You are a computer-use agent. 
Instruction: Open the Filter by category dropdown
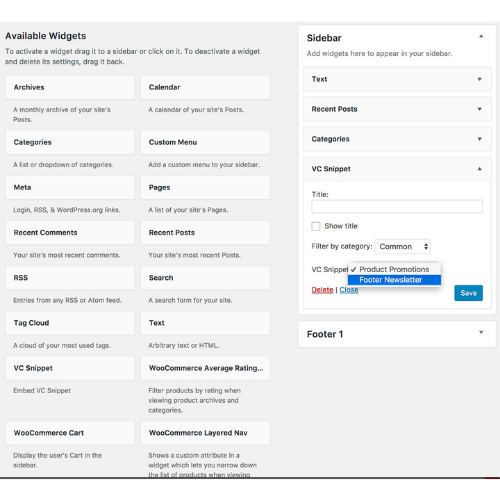[402, 247]
